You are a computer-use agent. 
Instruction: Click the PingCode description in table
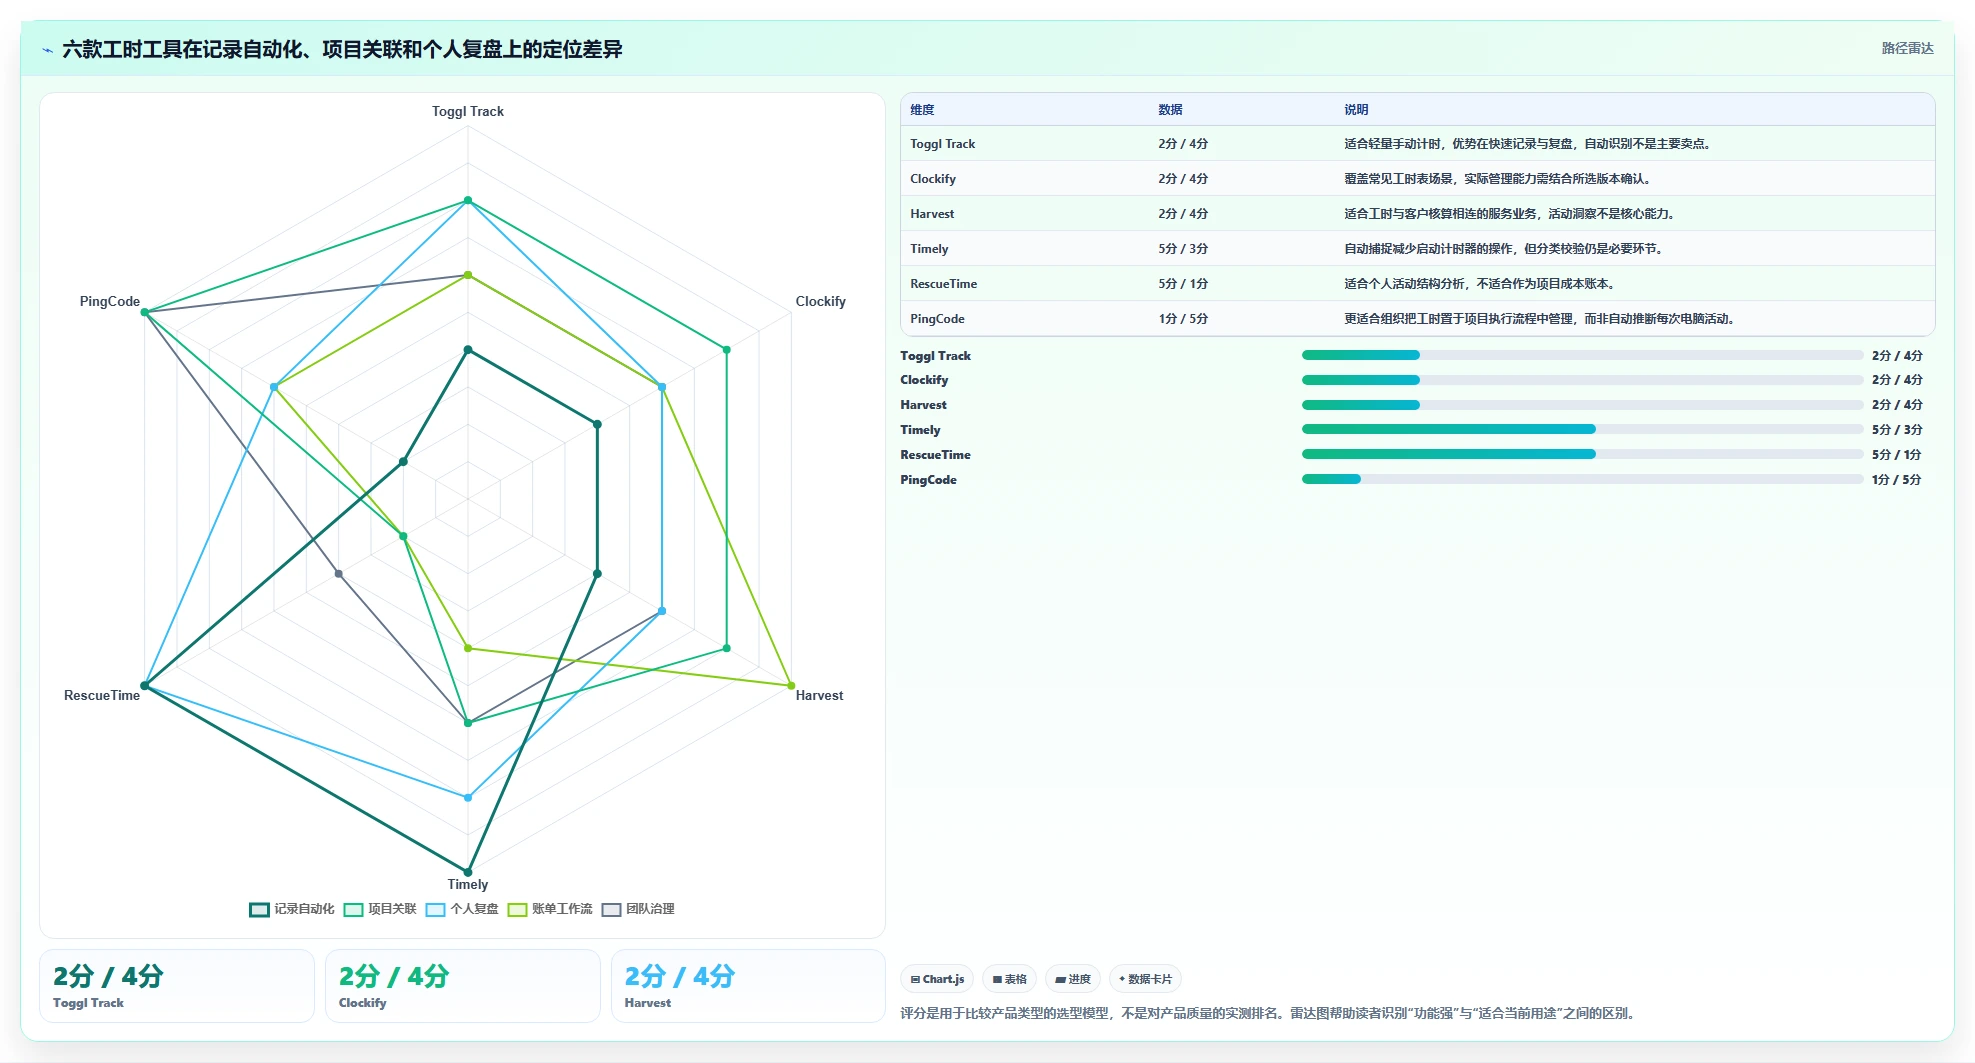1539,319
